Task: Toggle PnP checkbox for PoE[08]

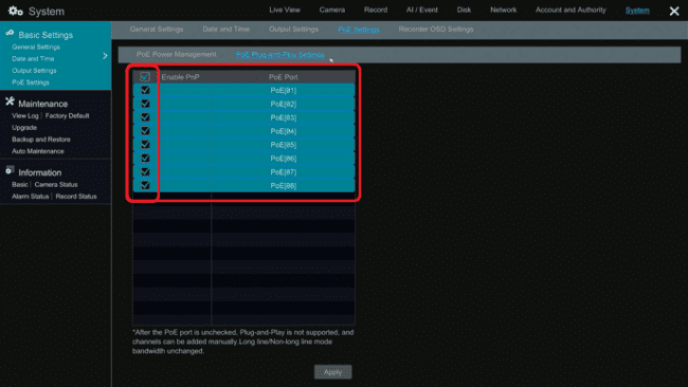Action: (145, 186)
